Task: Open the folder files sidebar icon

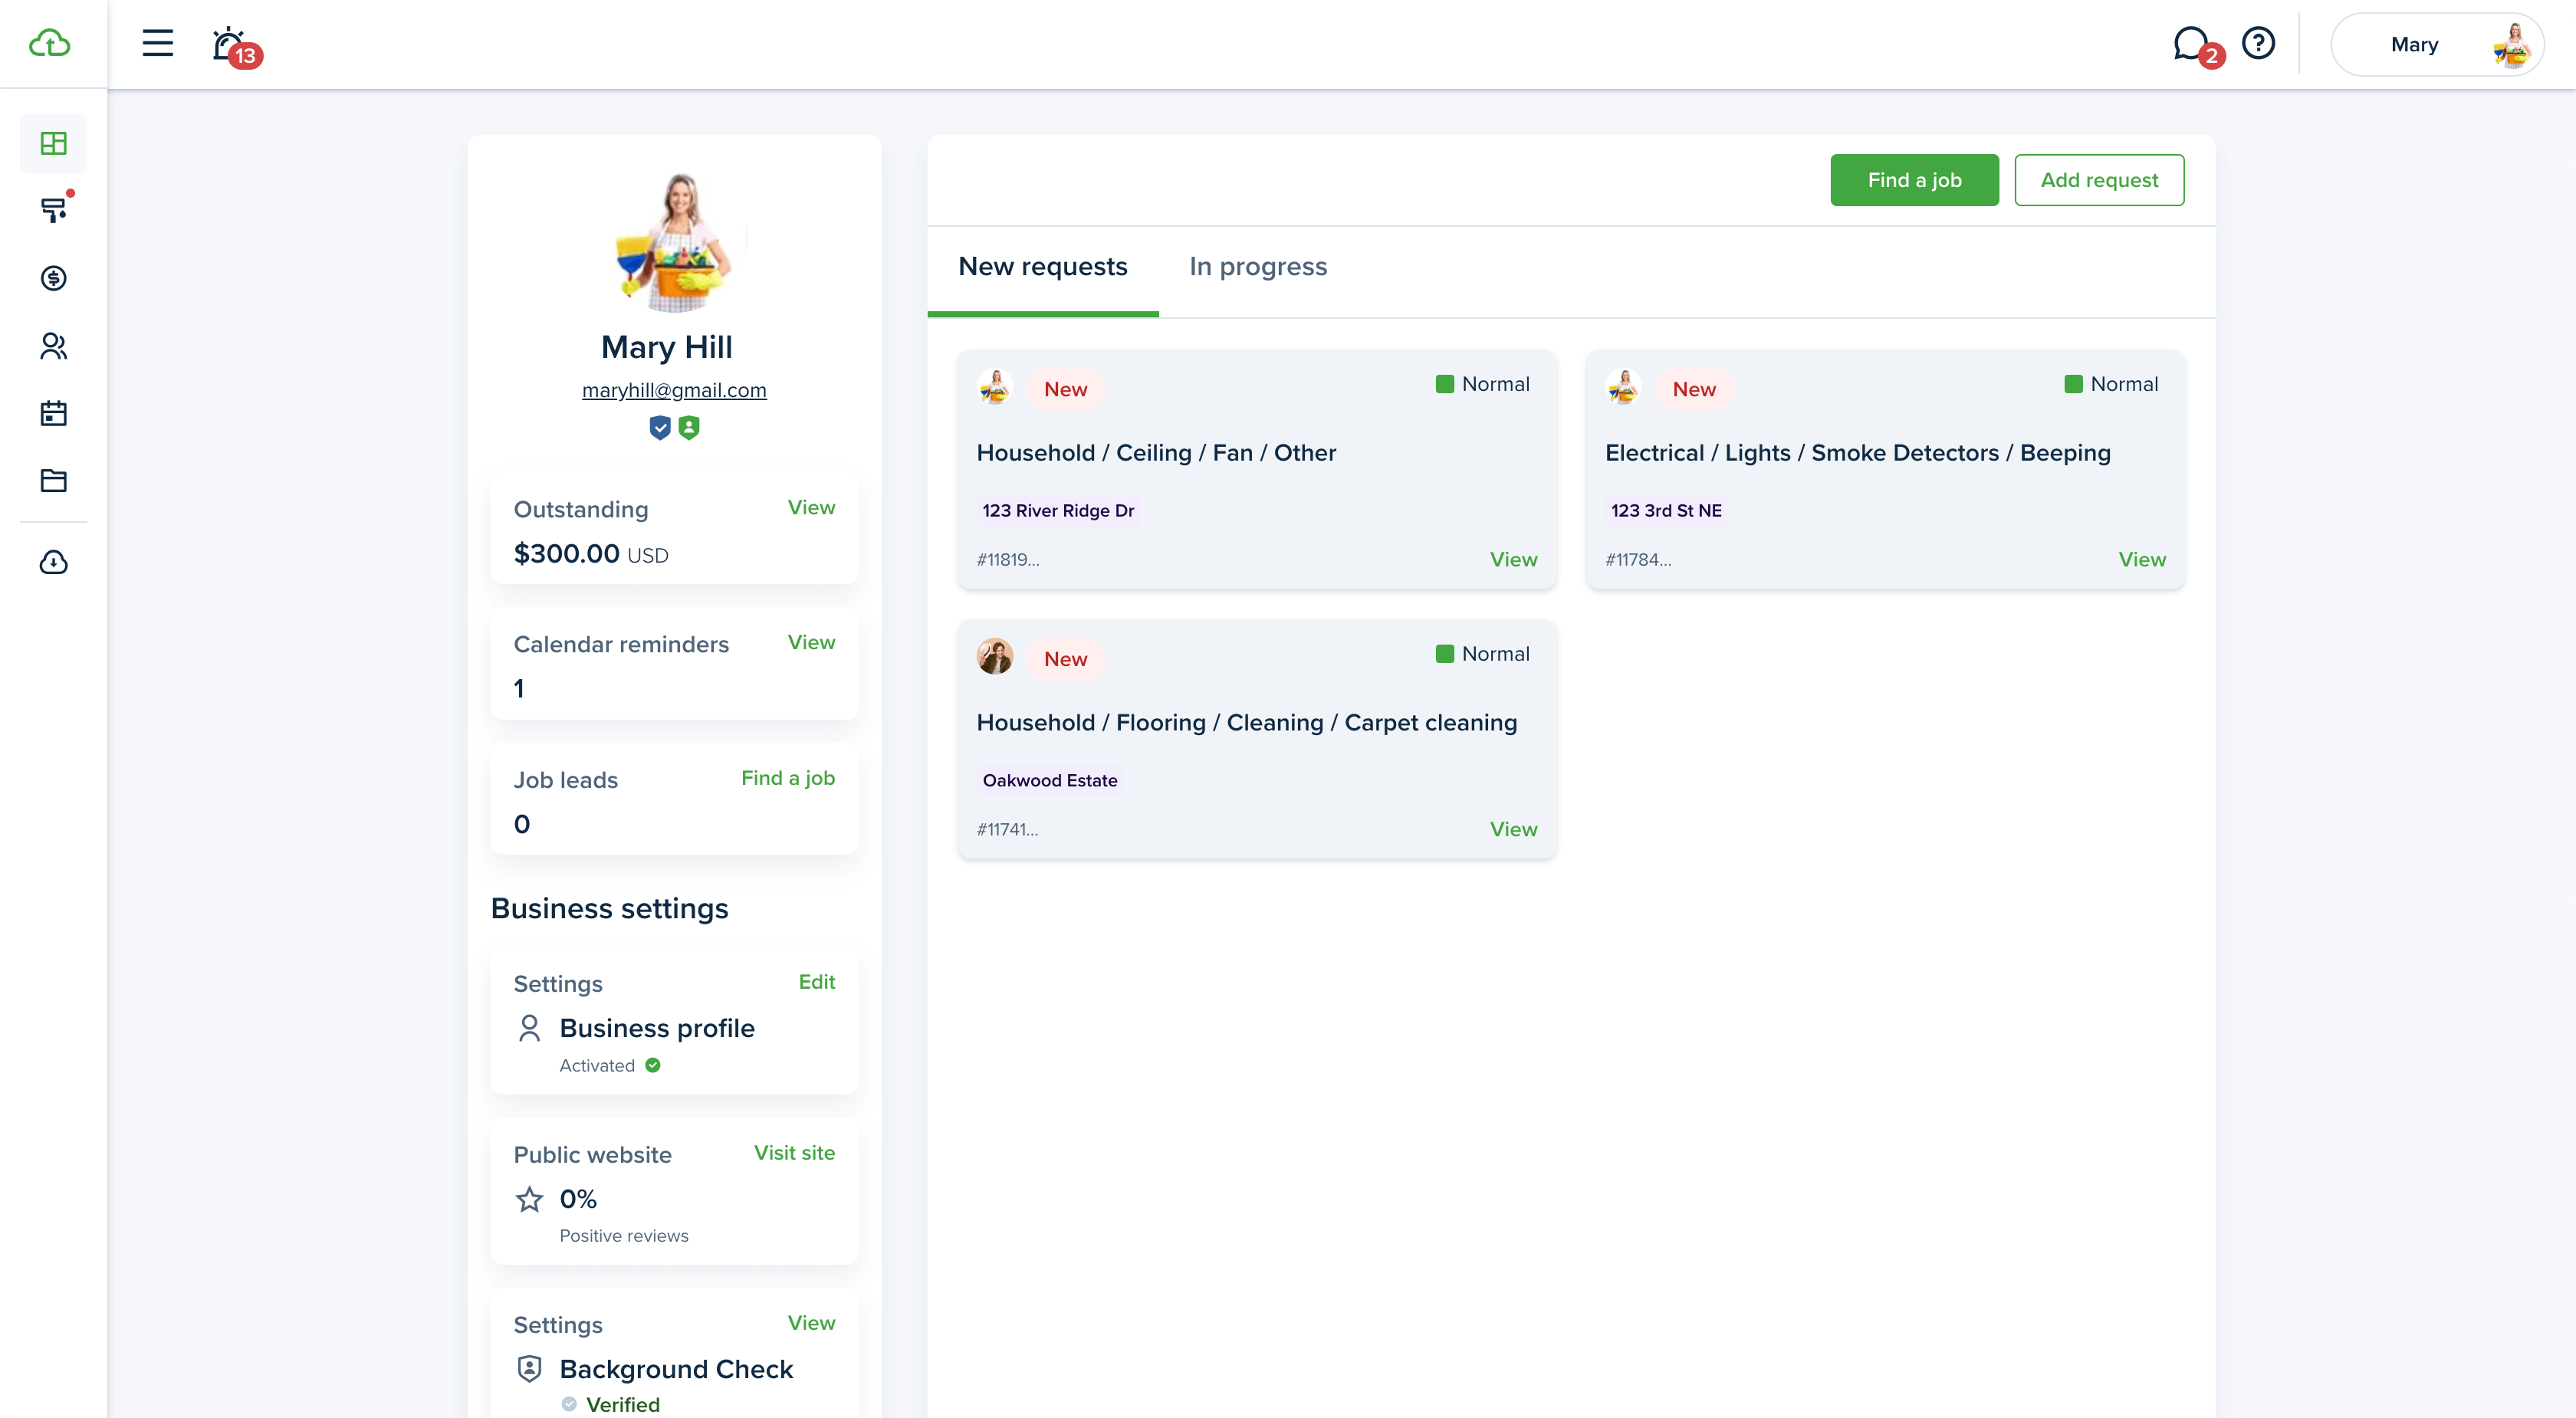Action: 54,480
